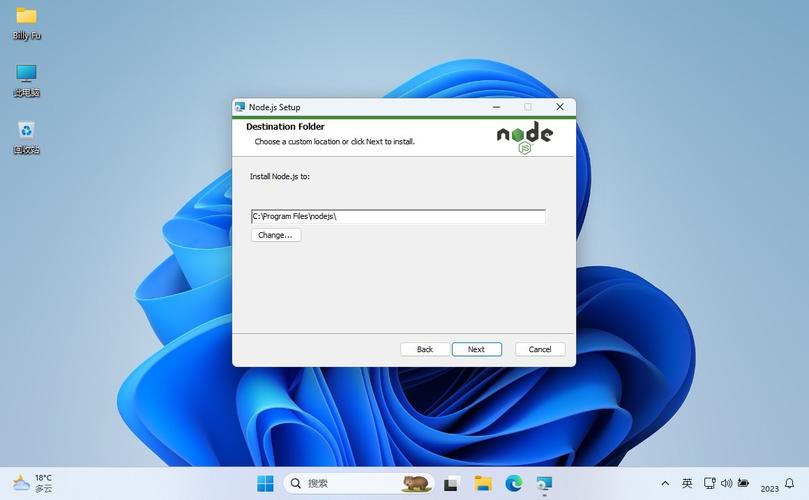Click the Node.js Setup title bar icon
Screen dimensions: 809x500
pyautogui.click(x=240, y=107)
